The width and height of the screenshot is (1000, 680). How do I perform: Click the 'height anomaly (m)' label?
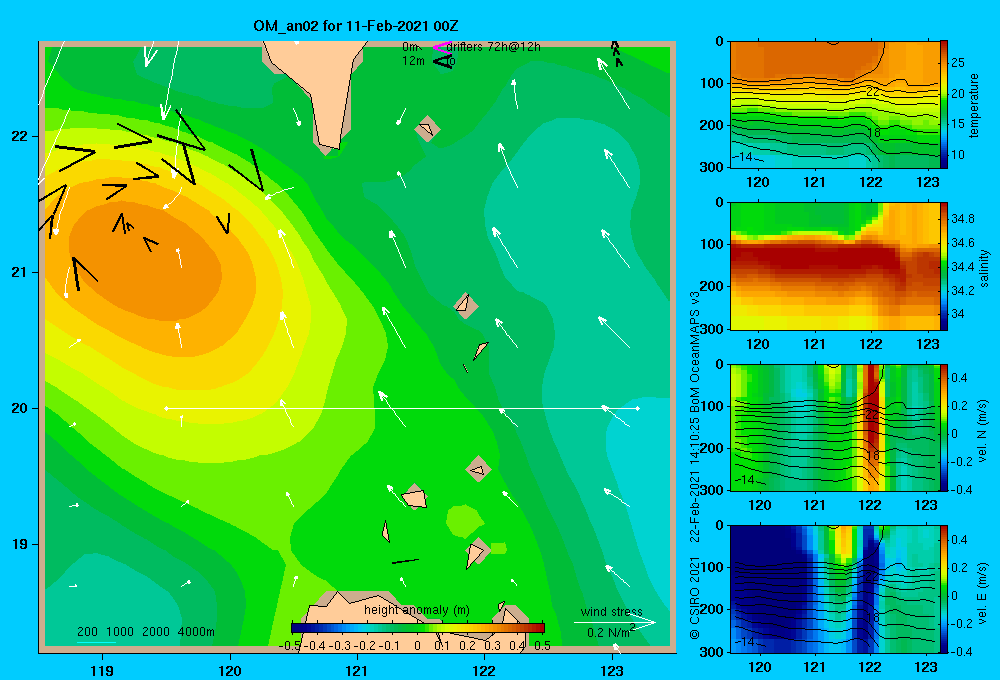click(416, 610)
